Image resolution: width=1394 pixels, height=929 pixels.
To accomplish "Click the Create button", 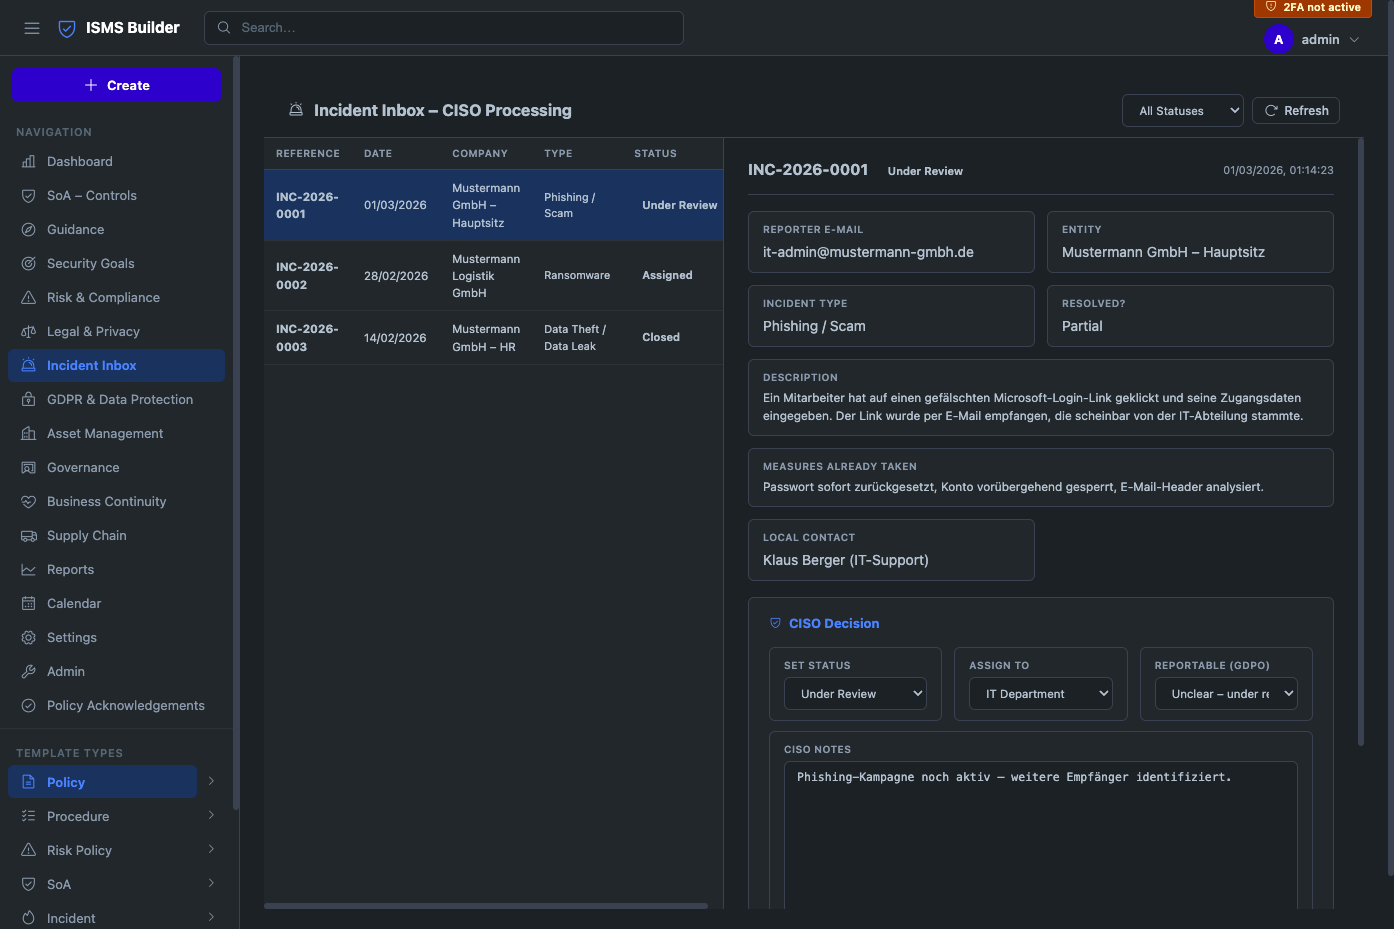I will coord(116,85).
